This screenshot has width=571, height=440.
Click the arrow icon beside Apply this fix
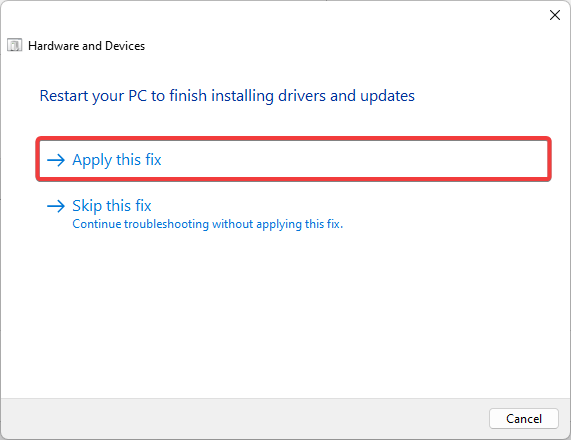[x=56, y=160]
